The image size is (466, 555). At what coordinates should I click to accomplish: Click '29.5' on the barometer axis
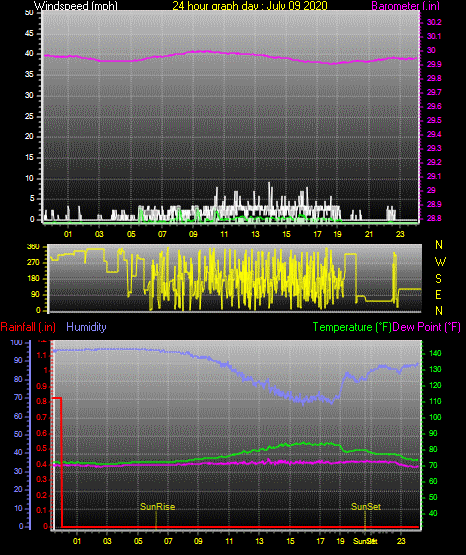pyautogui.click(x=434, y=120)
